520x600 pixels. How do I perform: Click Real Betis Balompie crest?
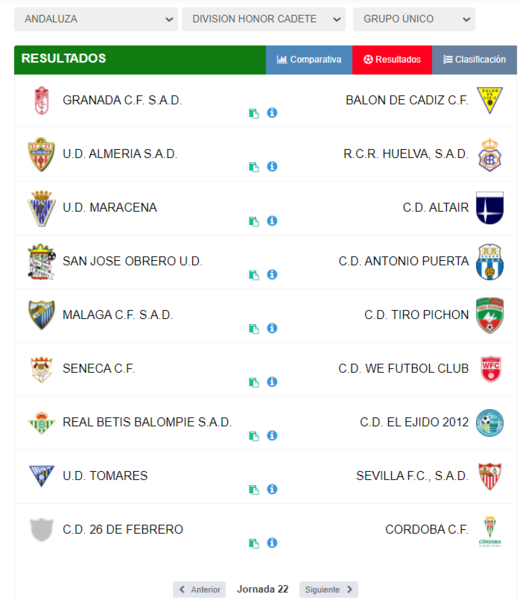pos(42,422)
